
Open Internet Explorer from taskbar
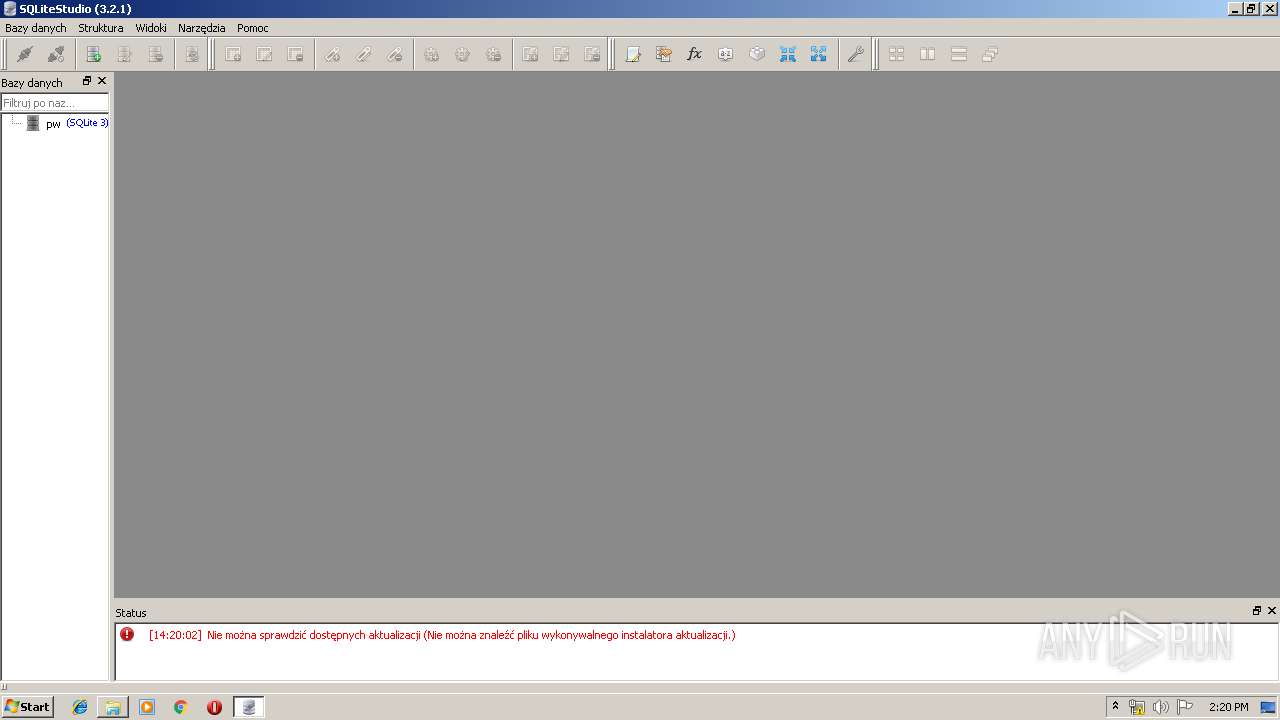point(80,707)
